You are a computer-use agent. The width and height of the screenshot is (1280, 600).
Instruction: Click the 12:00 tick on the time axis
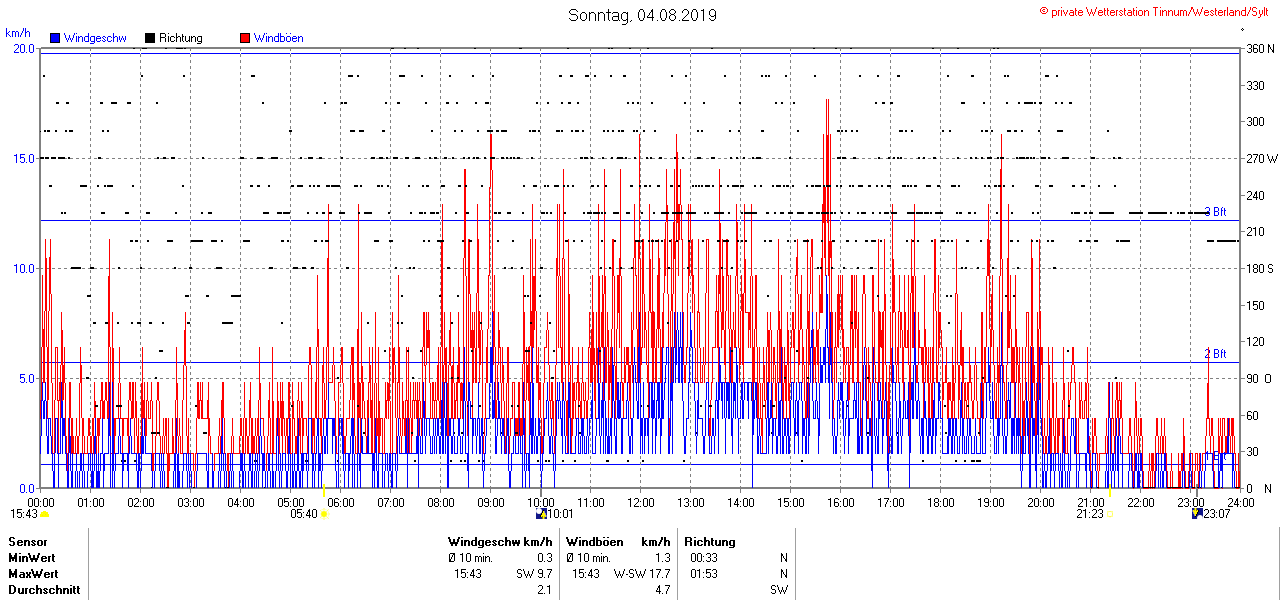pyautogui.click(x=641, y=502)
